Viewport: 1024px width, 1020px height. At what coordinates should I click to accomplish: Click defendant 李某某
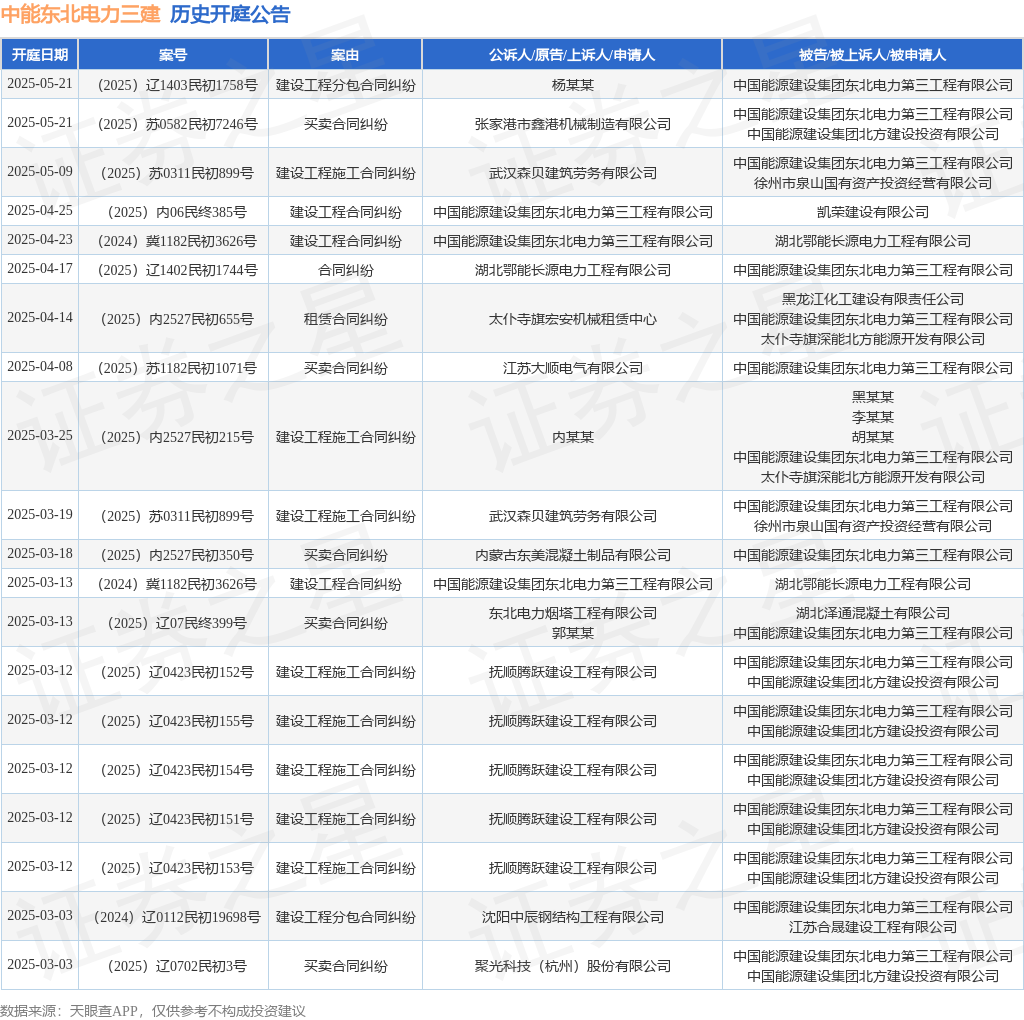pos(872,417)
